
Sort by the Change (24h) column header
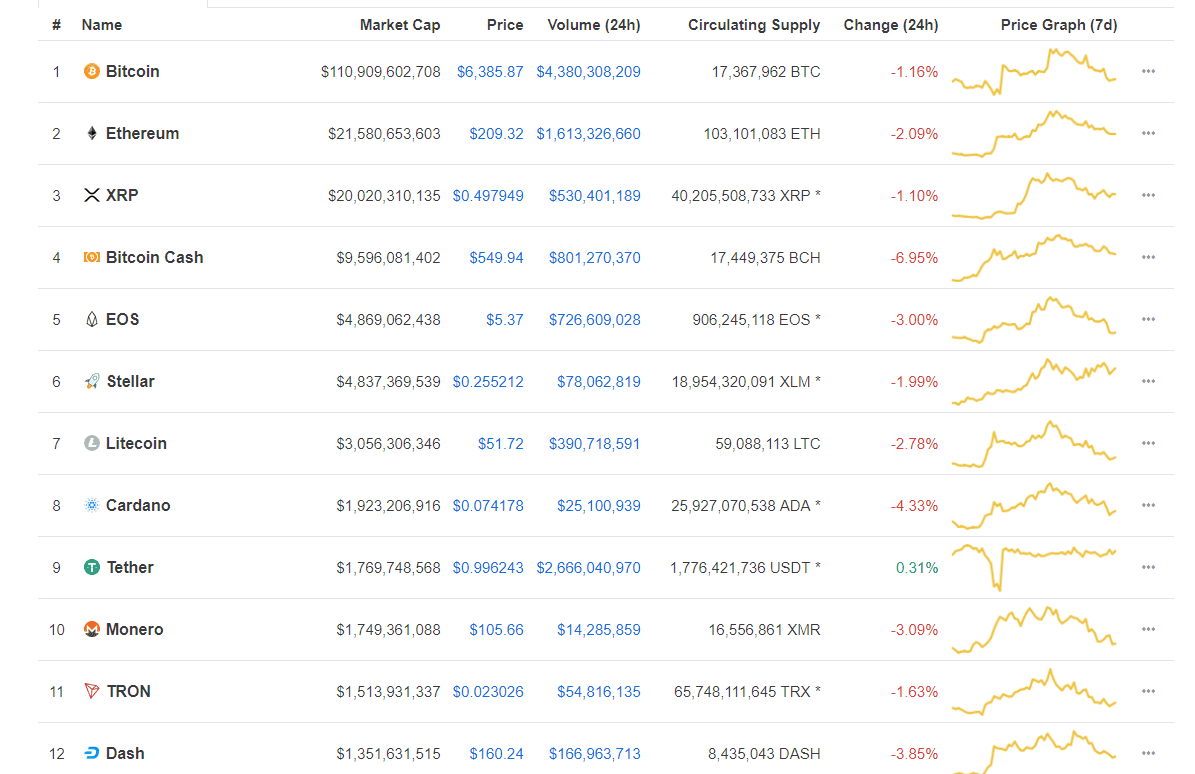891,25
